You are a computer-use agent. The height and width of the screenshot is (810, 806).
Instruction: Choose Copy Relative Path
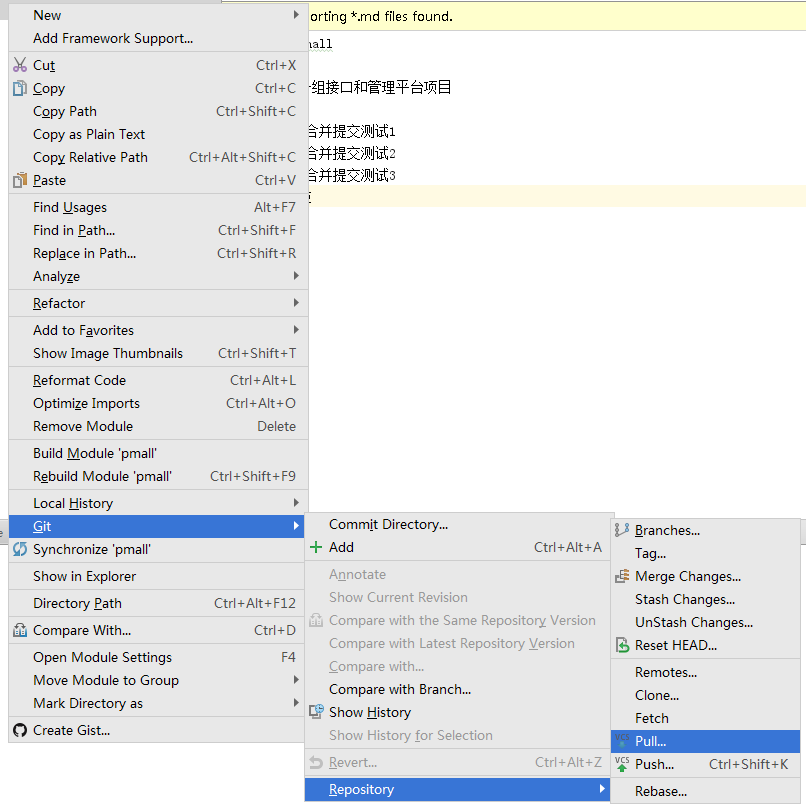coord(159,157)
